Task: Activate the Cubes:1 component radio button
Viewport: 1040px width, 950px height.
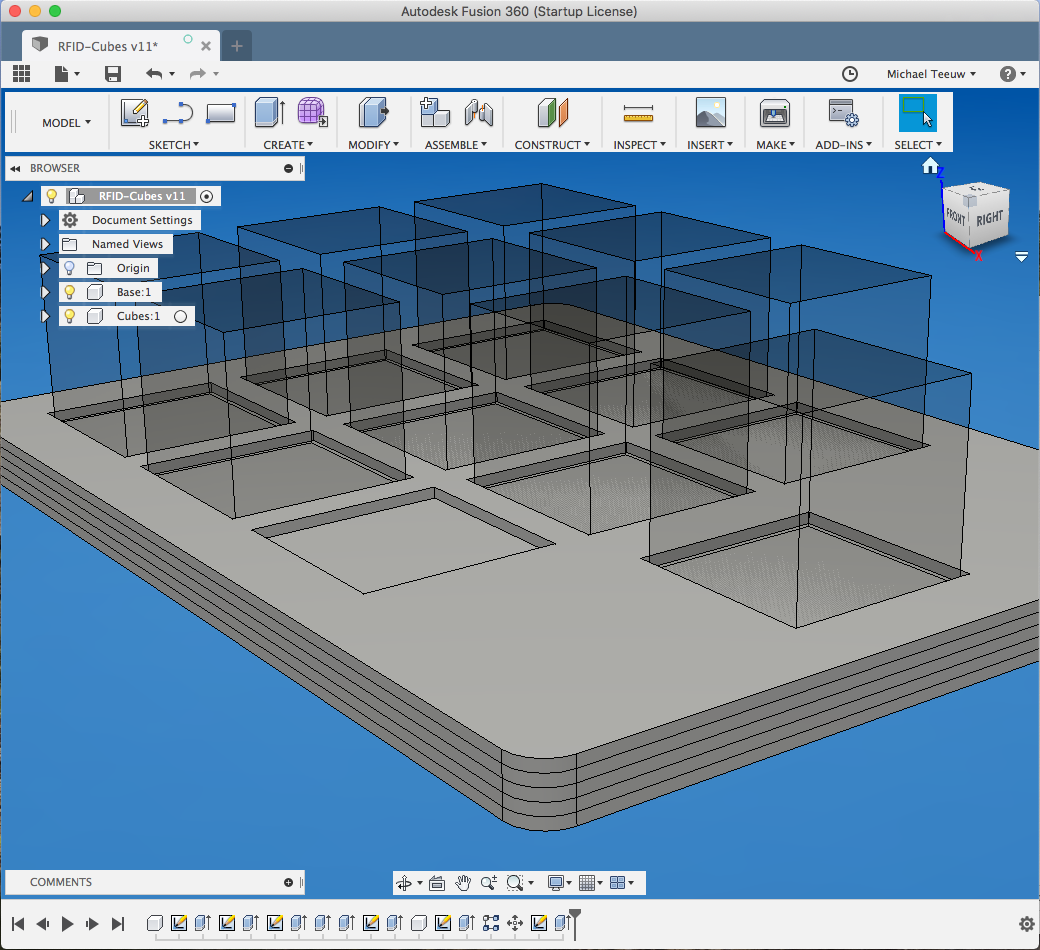Action: coord(181,316)
